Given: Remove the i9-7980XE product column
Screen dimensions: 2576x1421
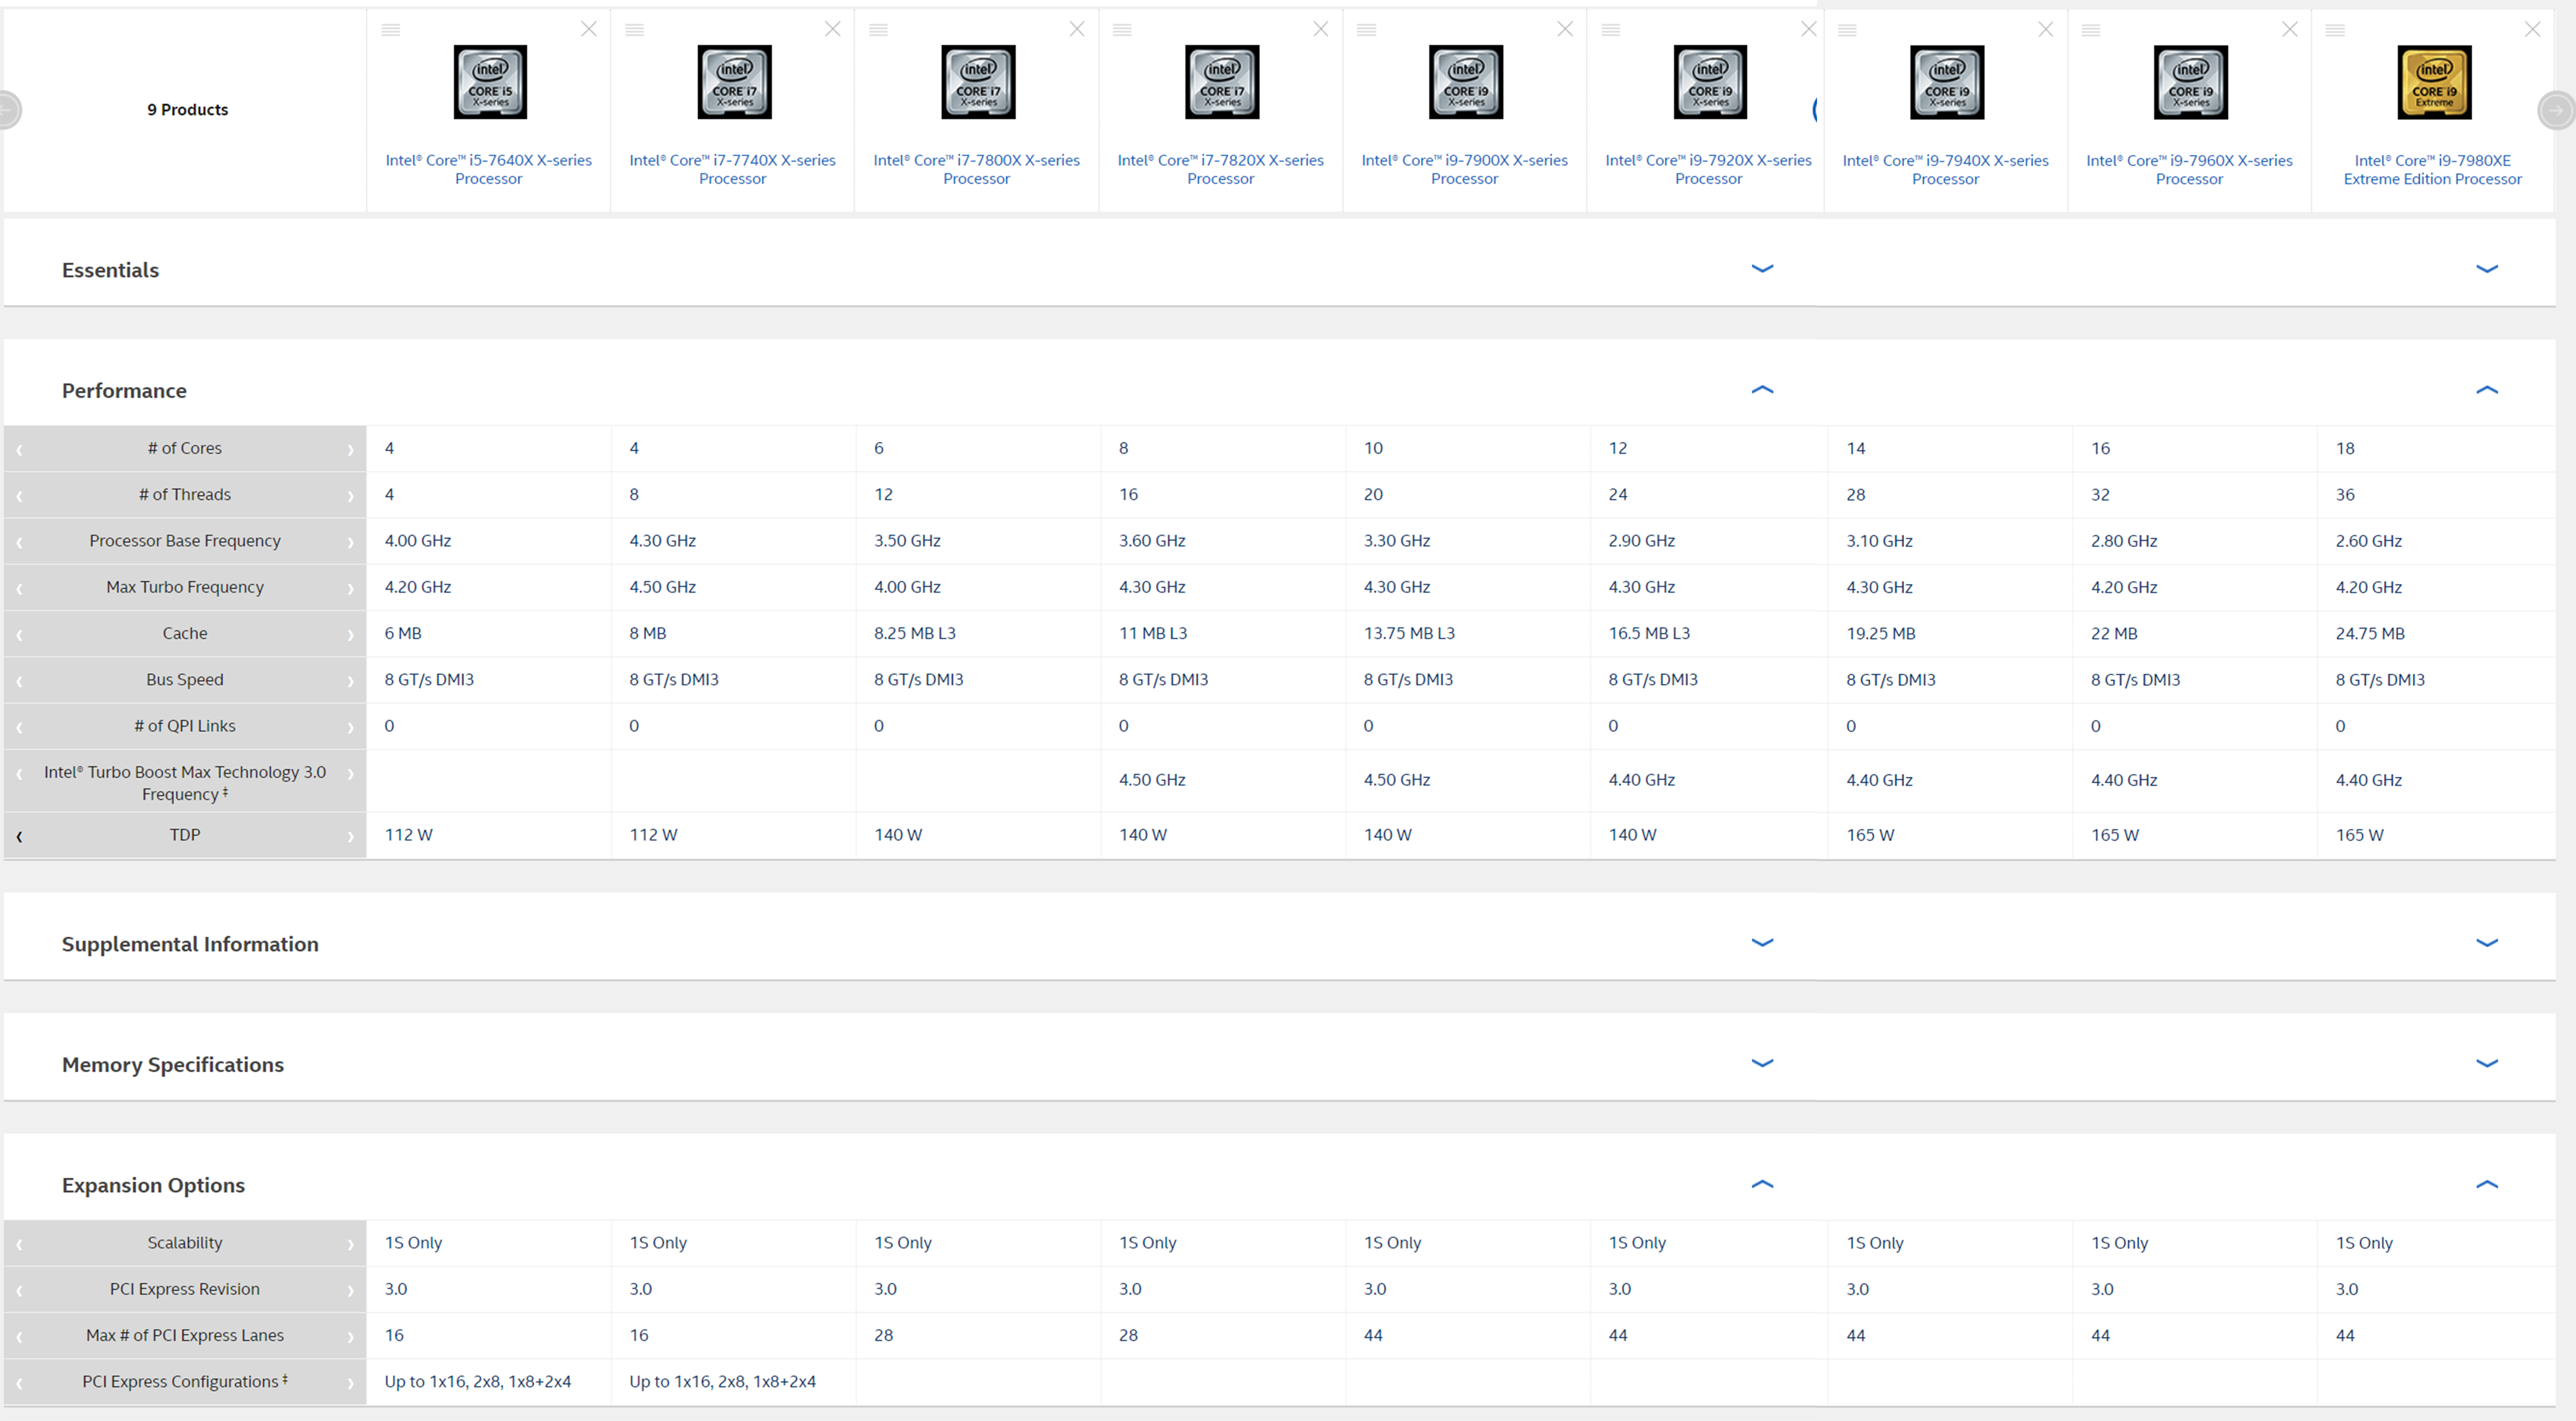Looking at the screenshot, I should pyautogui.click(x=2533, y=29).
